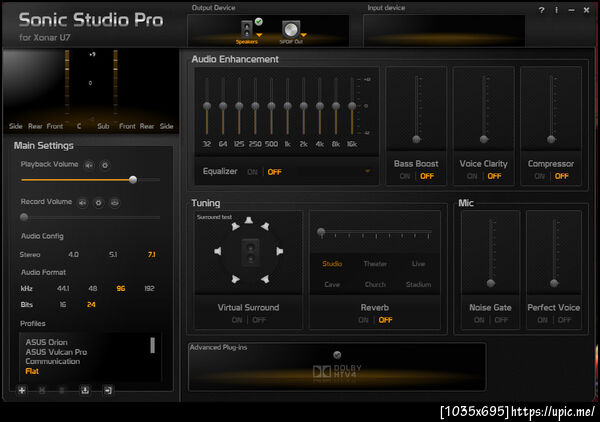600x422 pixels.
Task: Select 5.1 audio config
Action: [x=113, y=254]
